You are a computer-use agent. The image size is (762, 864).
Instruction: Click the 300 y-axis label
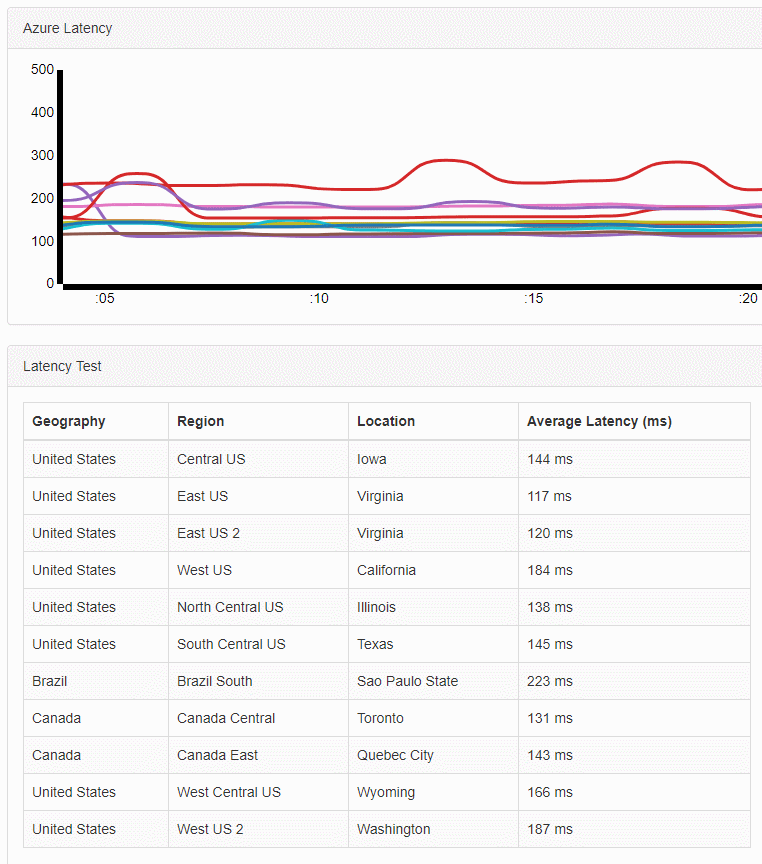[42, 155]
